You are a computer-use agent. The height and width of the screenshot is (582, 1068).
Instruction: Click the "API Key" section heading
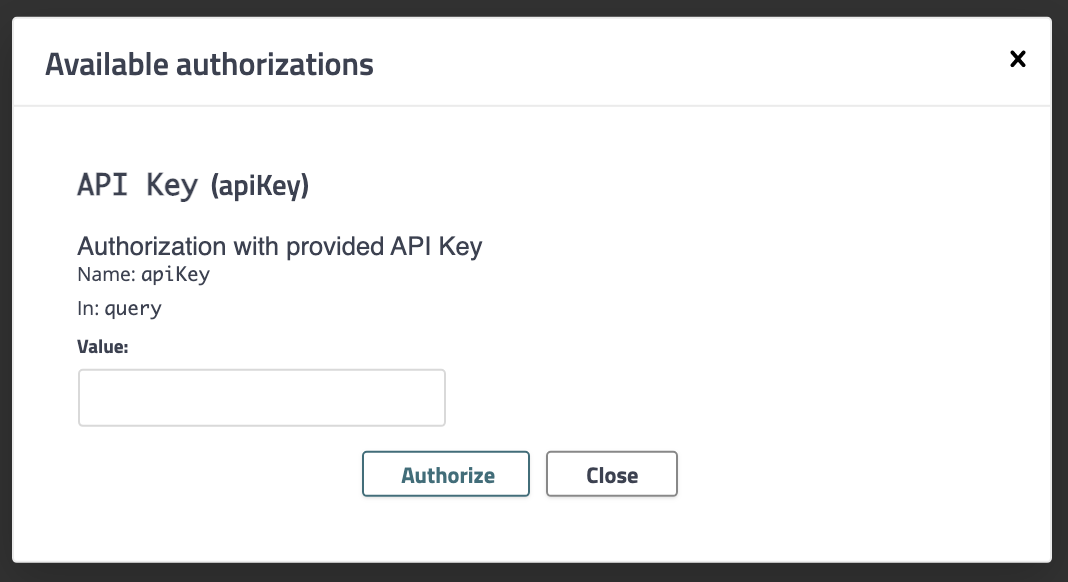click(137, 186)
